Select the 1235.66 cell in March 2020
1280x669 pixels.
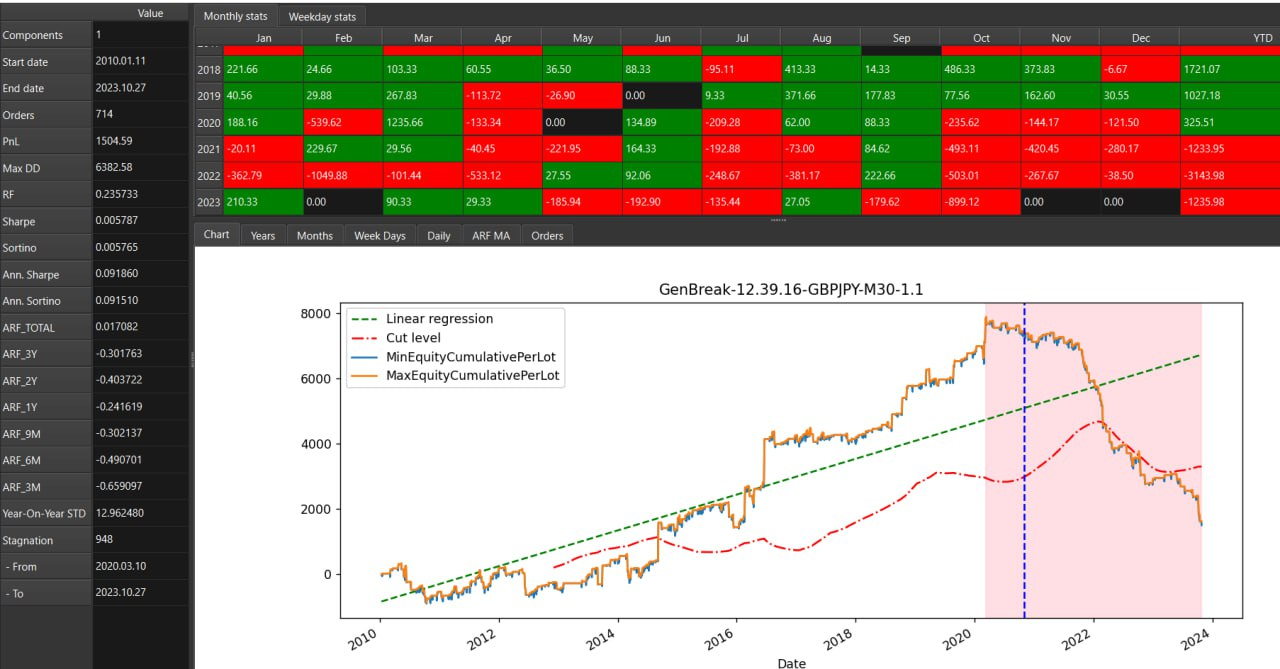click(422, 123)
